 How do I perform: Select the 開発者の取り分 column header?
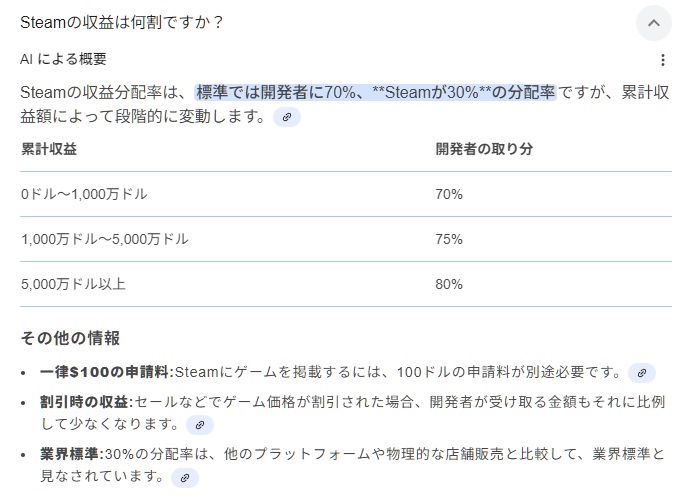point(484,149)
